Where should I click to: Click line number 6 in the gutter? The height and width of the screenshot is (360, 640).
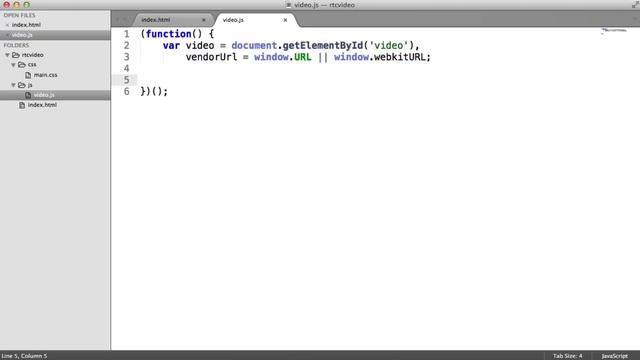coord(127,91)
